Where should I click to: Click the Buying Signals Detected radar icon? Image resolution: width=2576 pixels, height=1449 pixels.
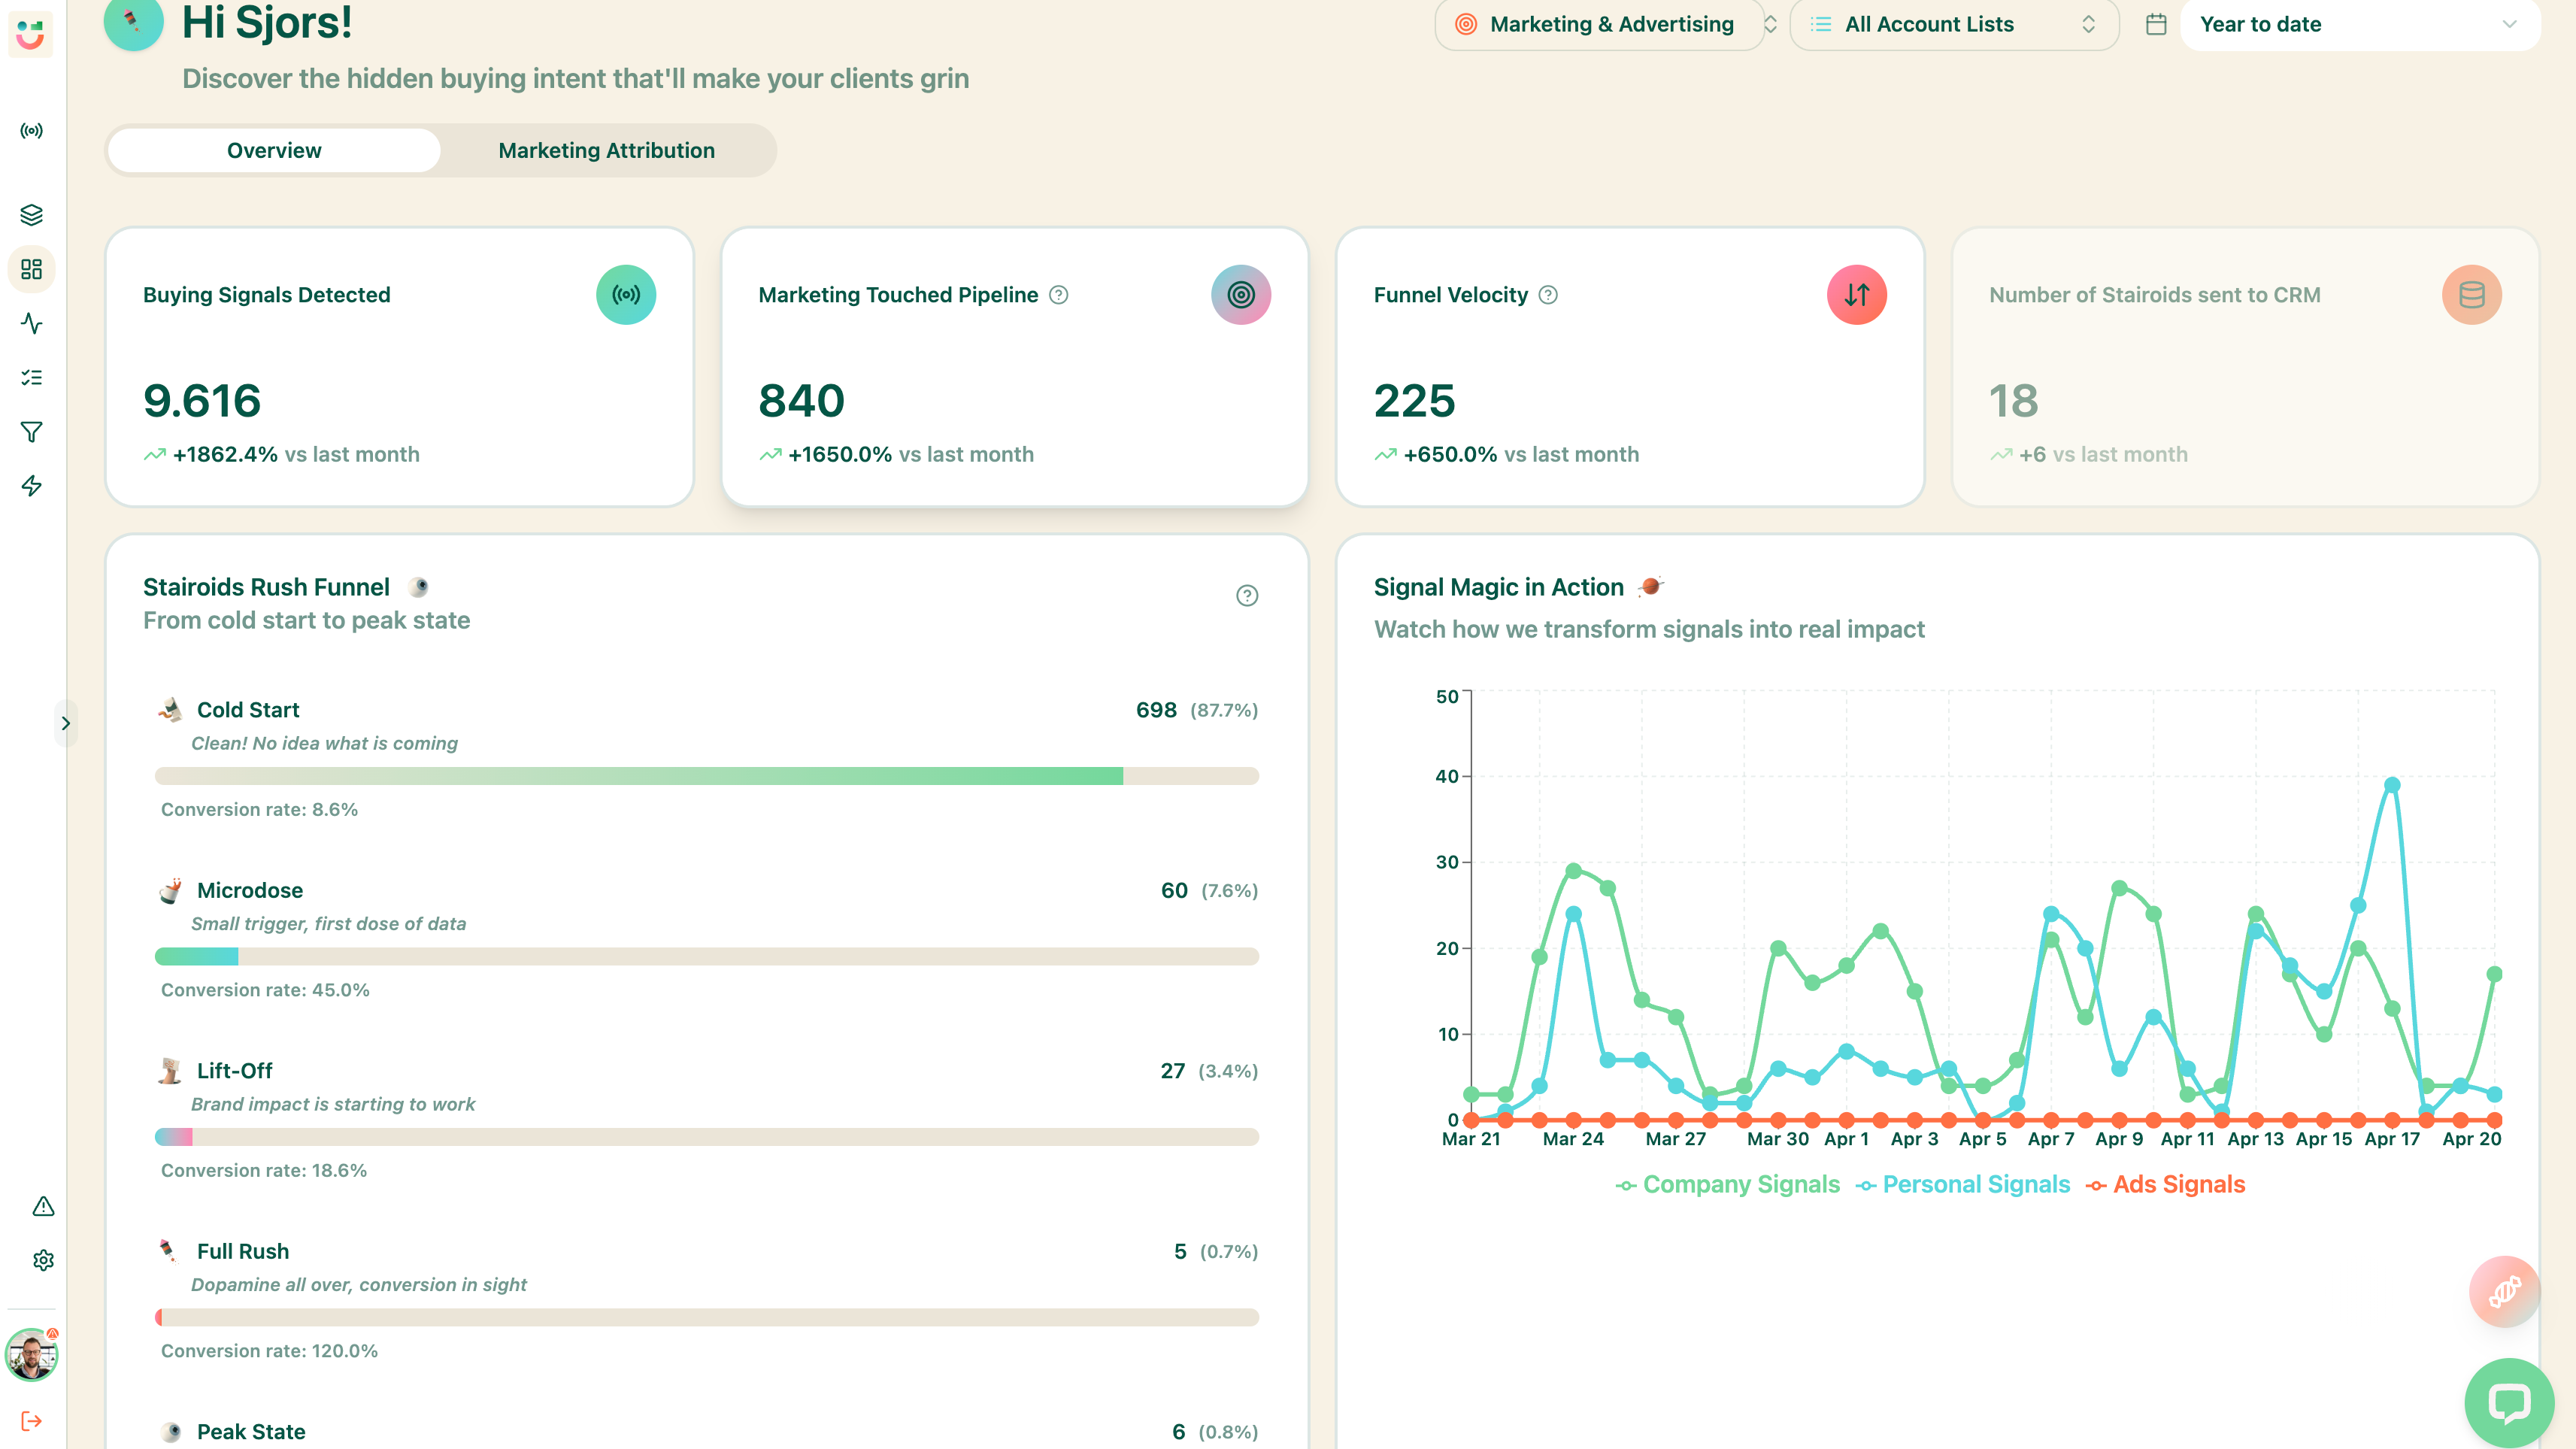(626, 295)
